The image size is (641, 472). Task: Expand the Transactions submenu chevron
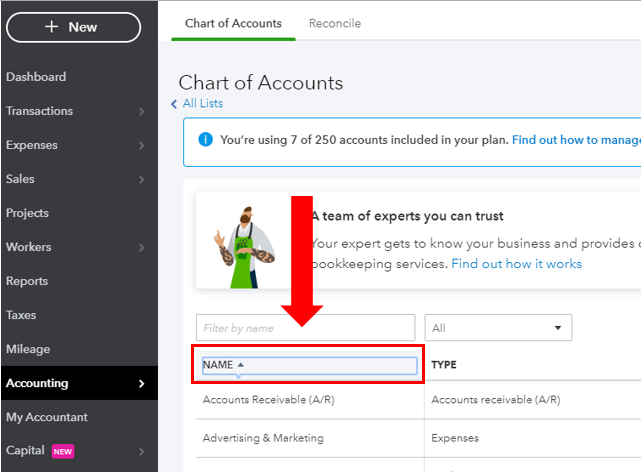pyautogui.click(x=141, y=111)
